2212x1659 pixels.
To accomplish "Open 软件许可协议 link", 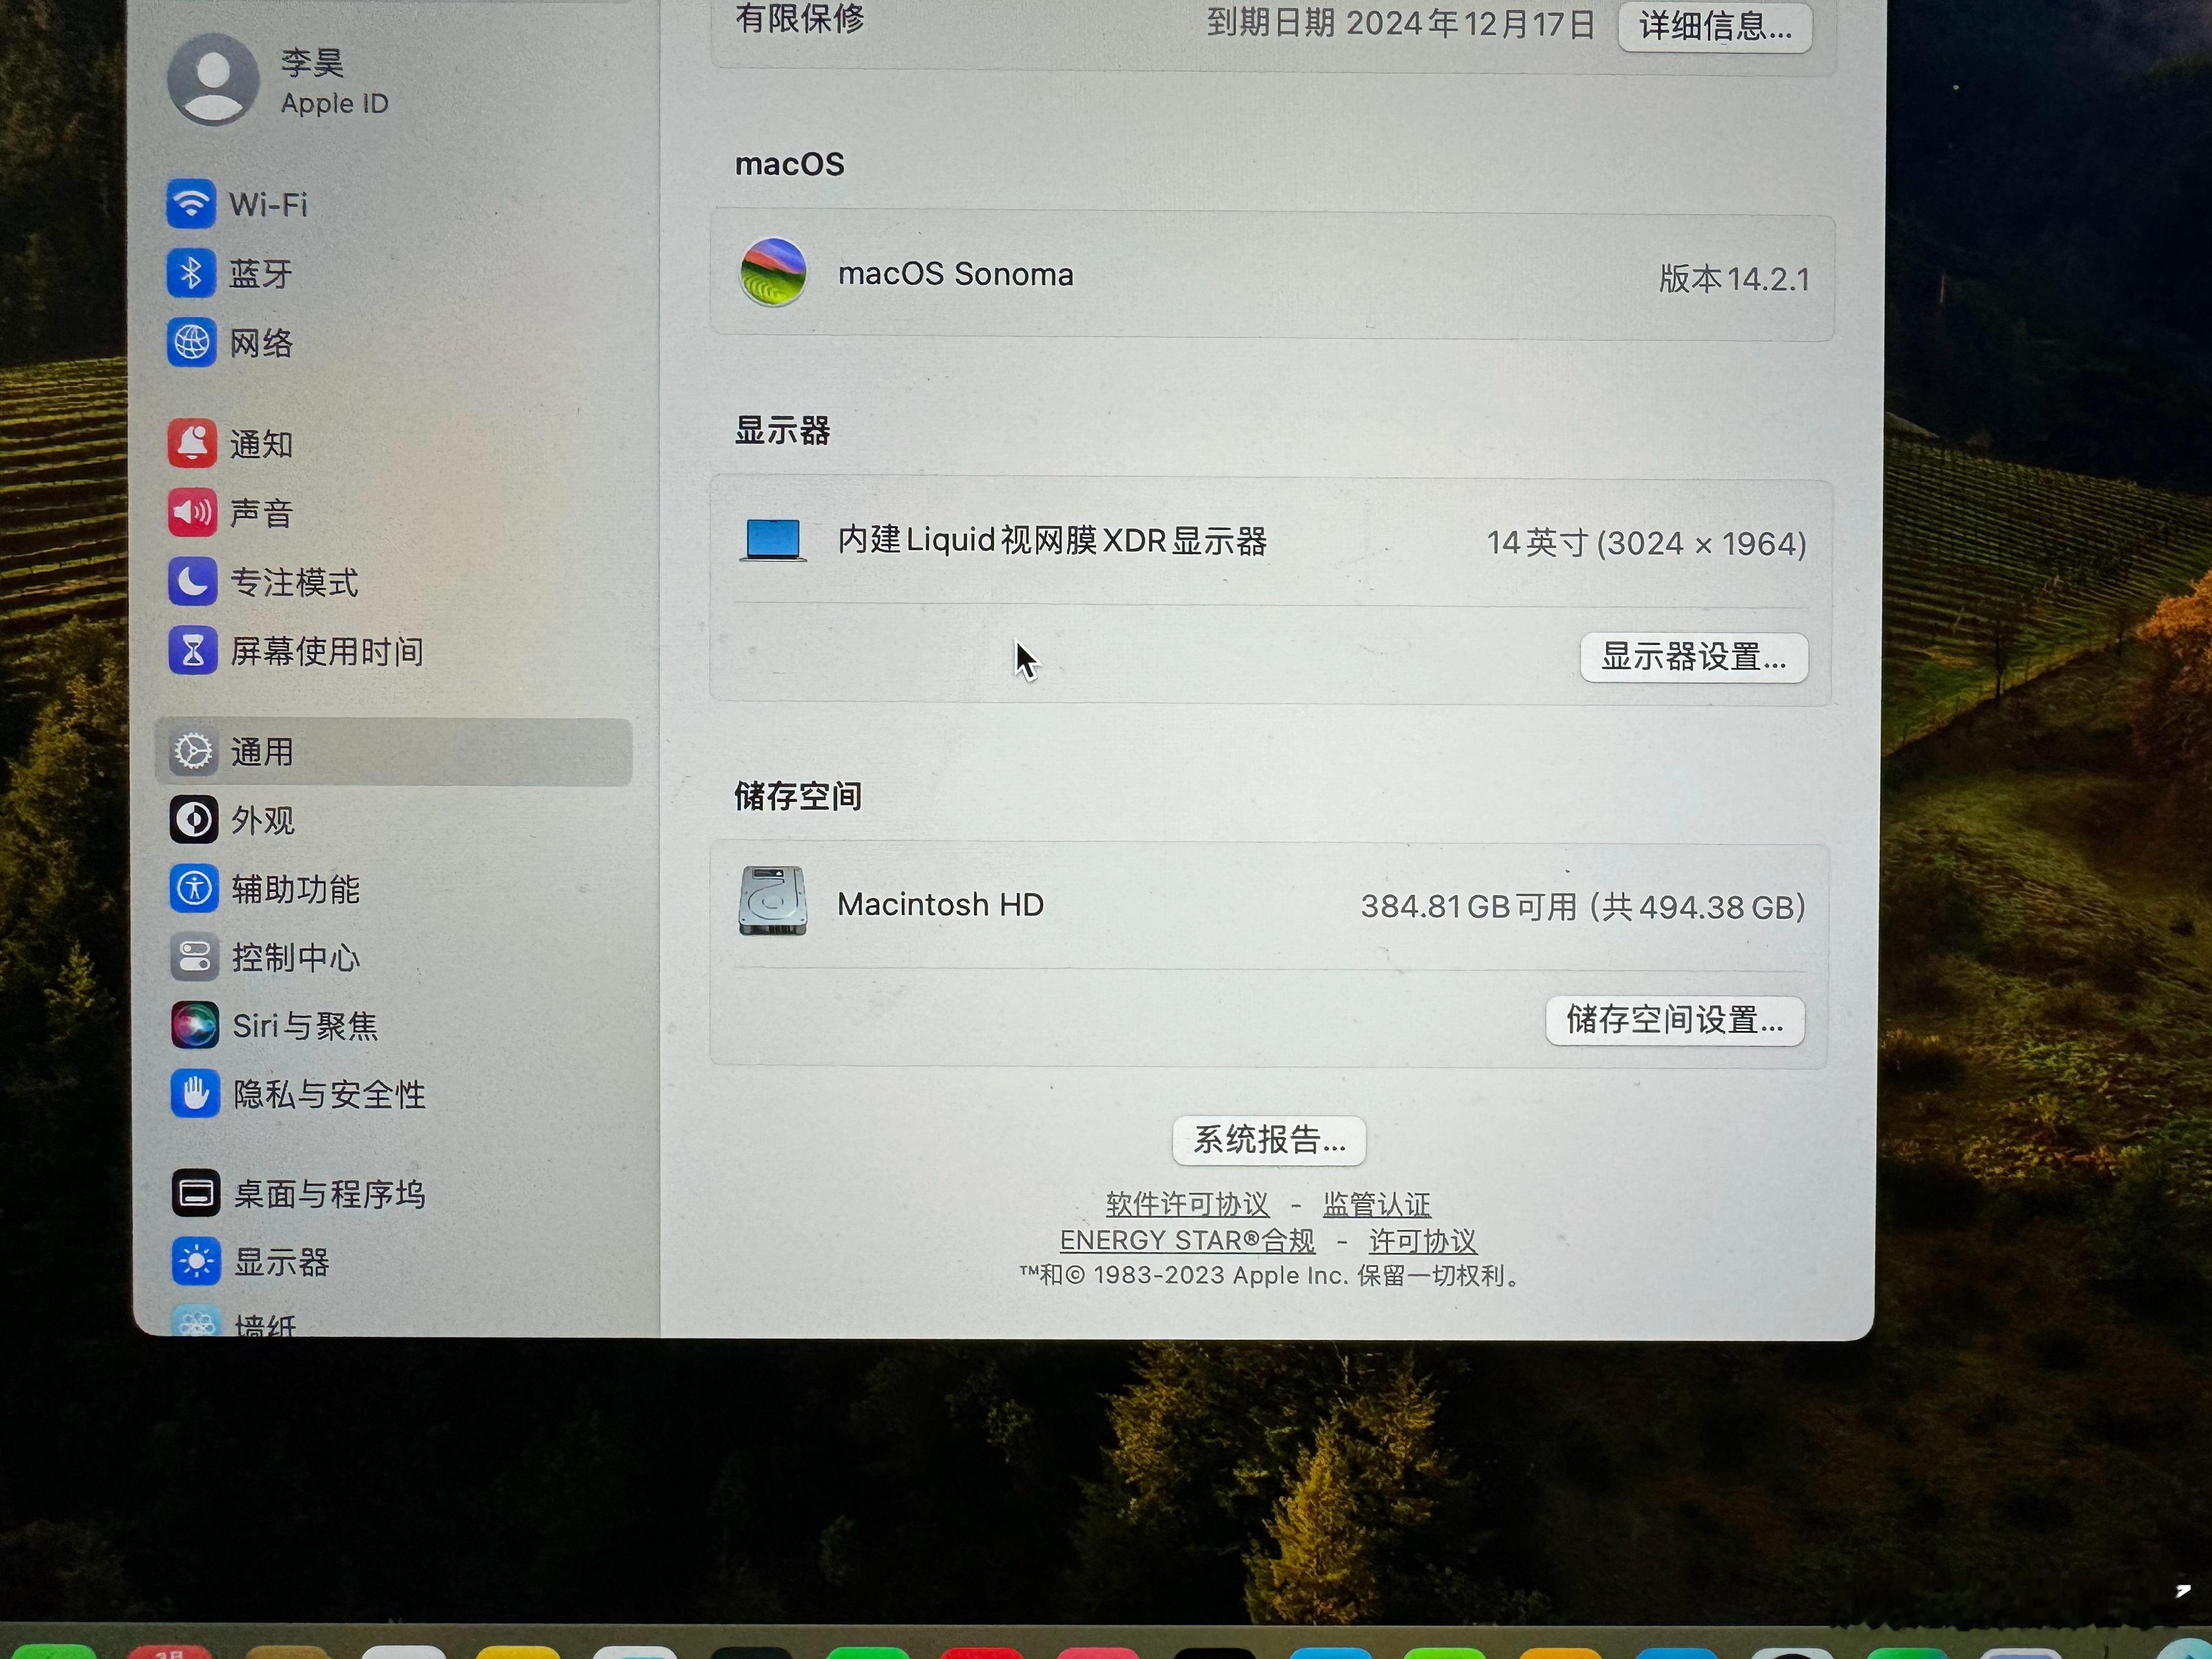I will (x=1187, y=1204).
